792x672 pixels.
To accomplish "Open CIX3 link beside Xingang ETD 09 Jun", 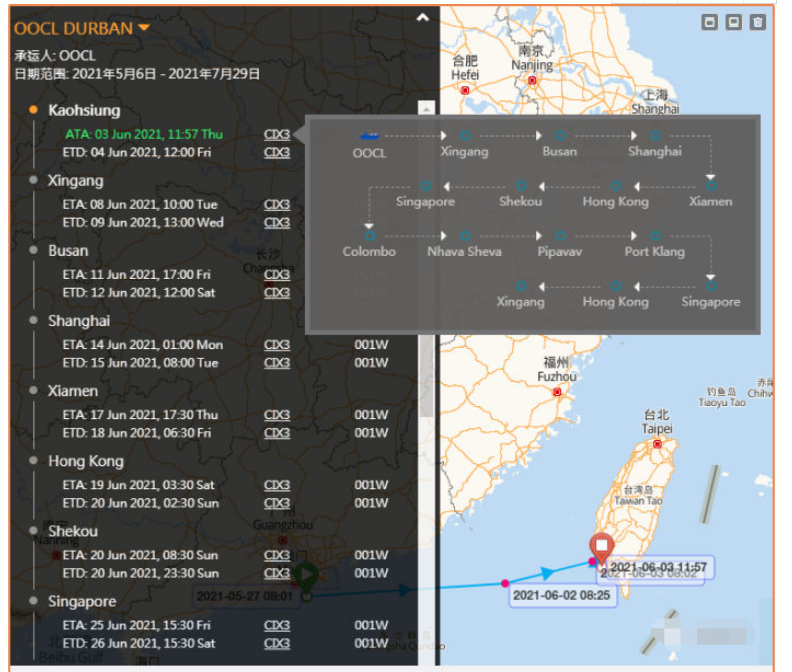I will (277, 223).
